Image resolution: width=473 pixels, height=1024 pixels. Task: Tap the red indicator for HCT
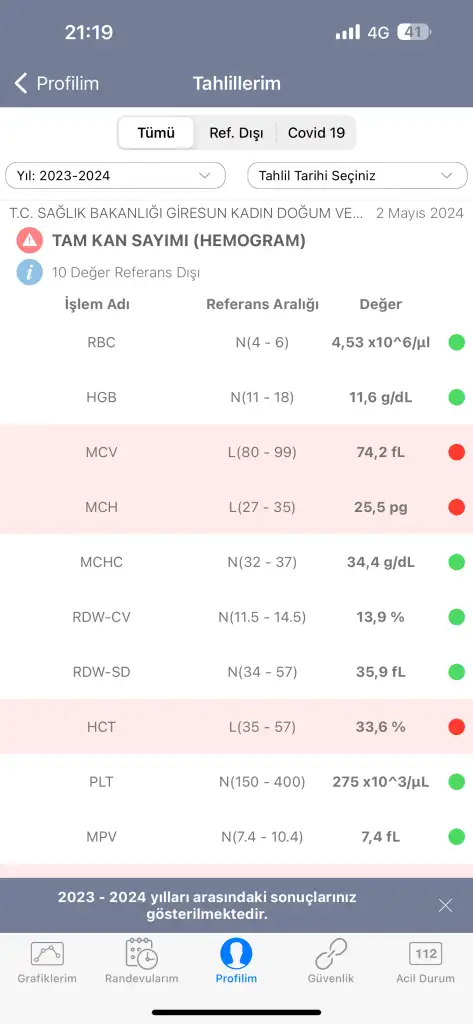tap(457, 726)
